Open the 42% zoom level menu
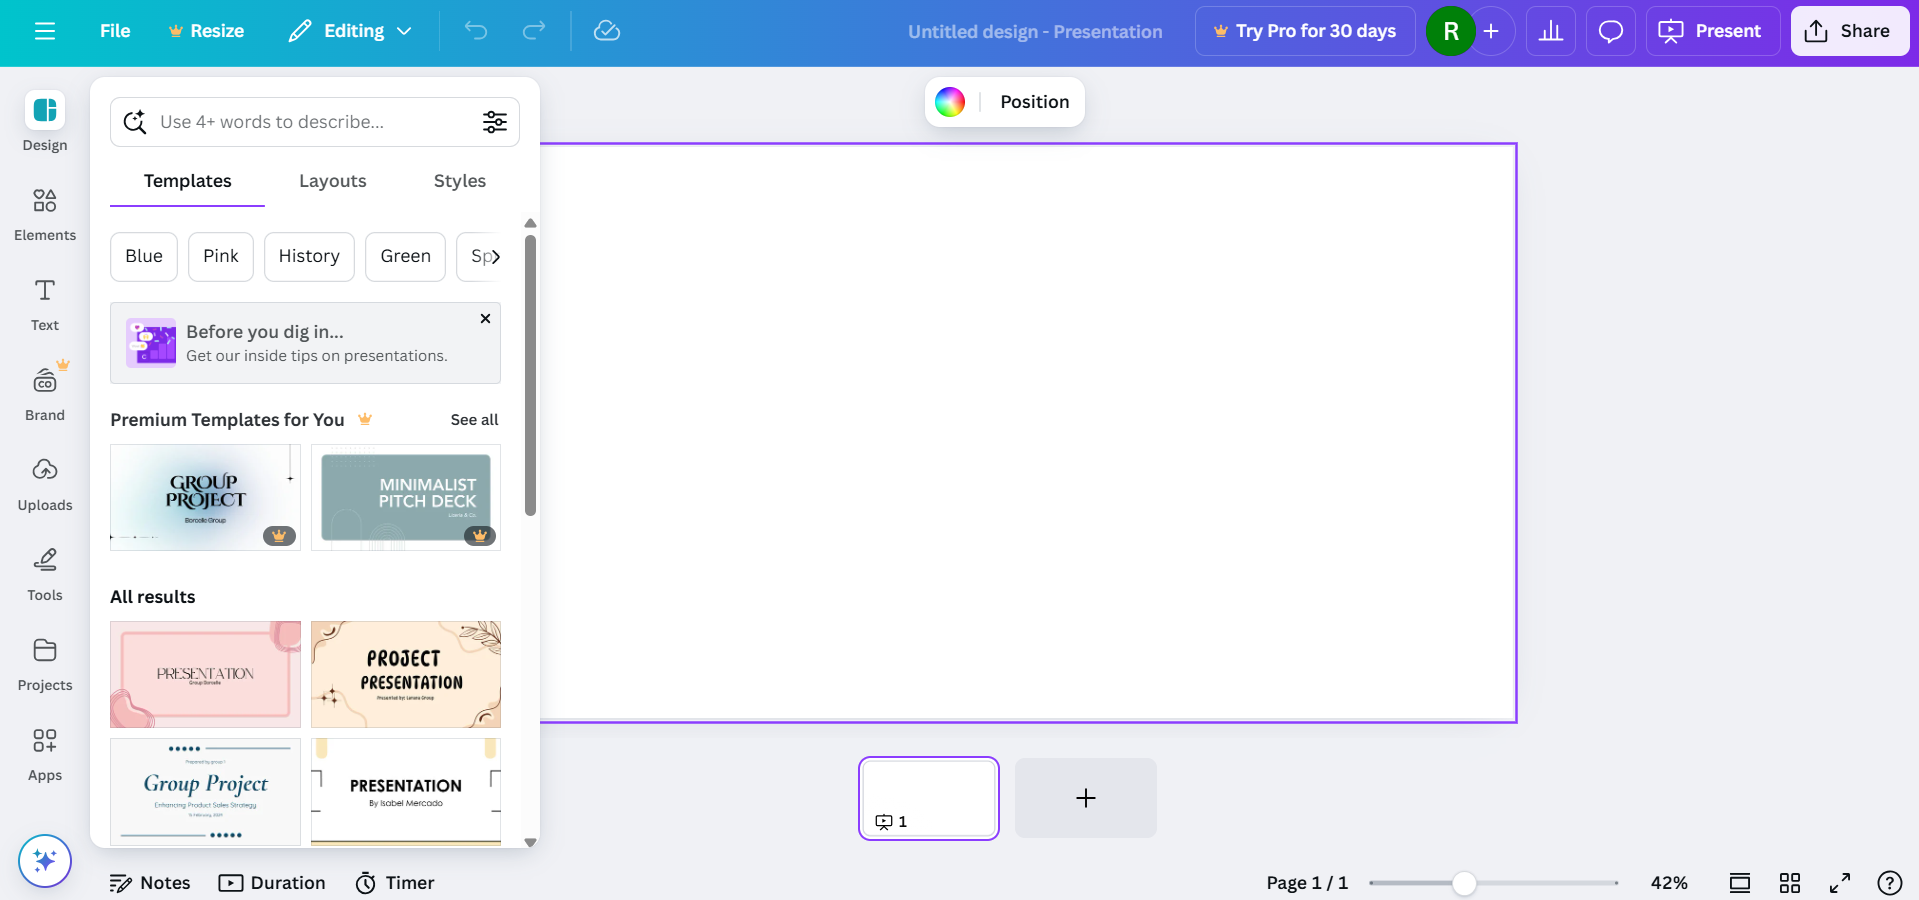This screenshot has height=900, width=1919. click(1669, 883)
